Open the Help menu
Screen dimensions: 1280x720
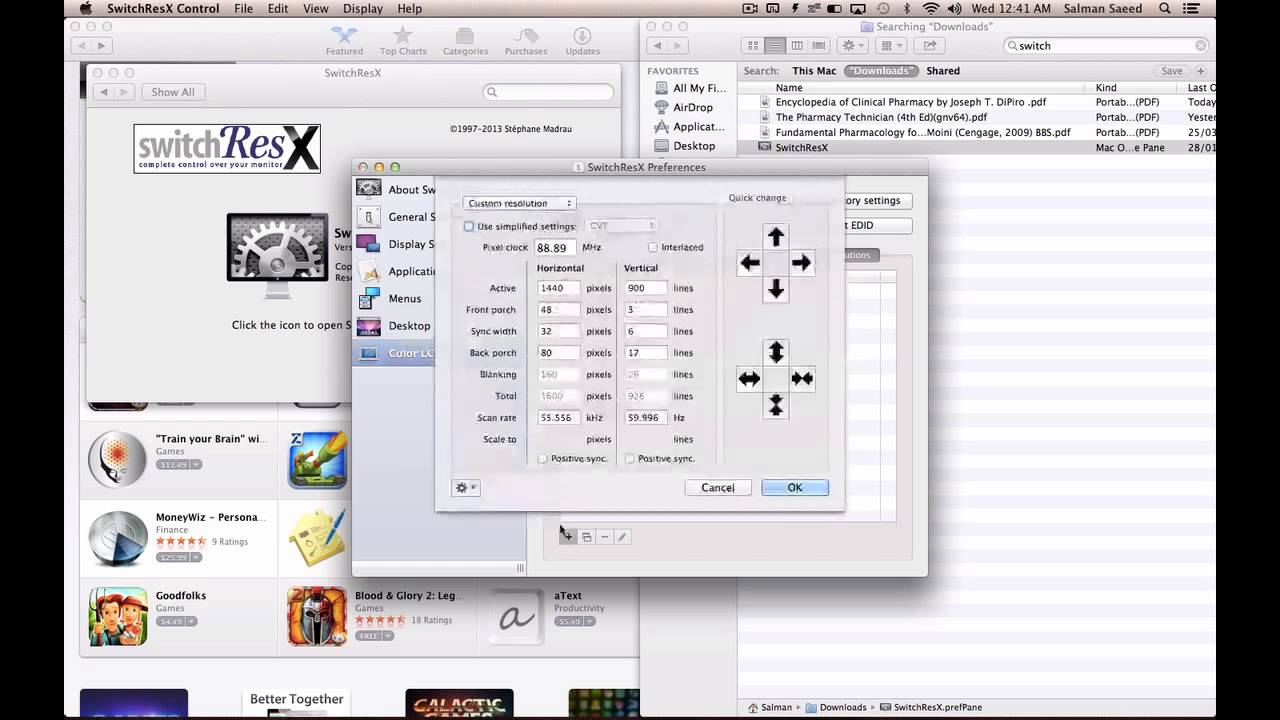(409, 9)
